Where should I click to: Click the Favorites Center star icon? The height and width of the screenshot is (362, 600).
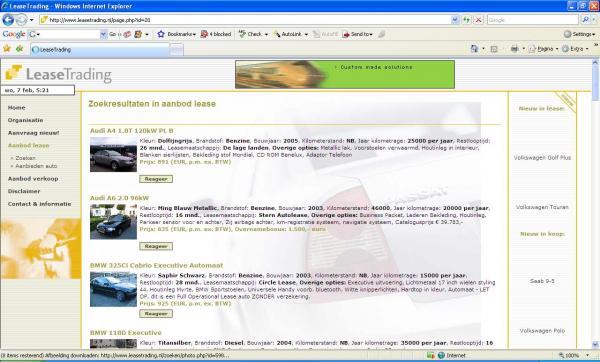(7, 49)
